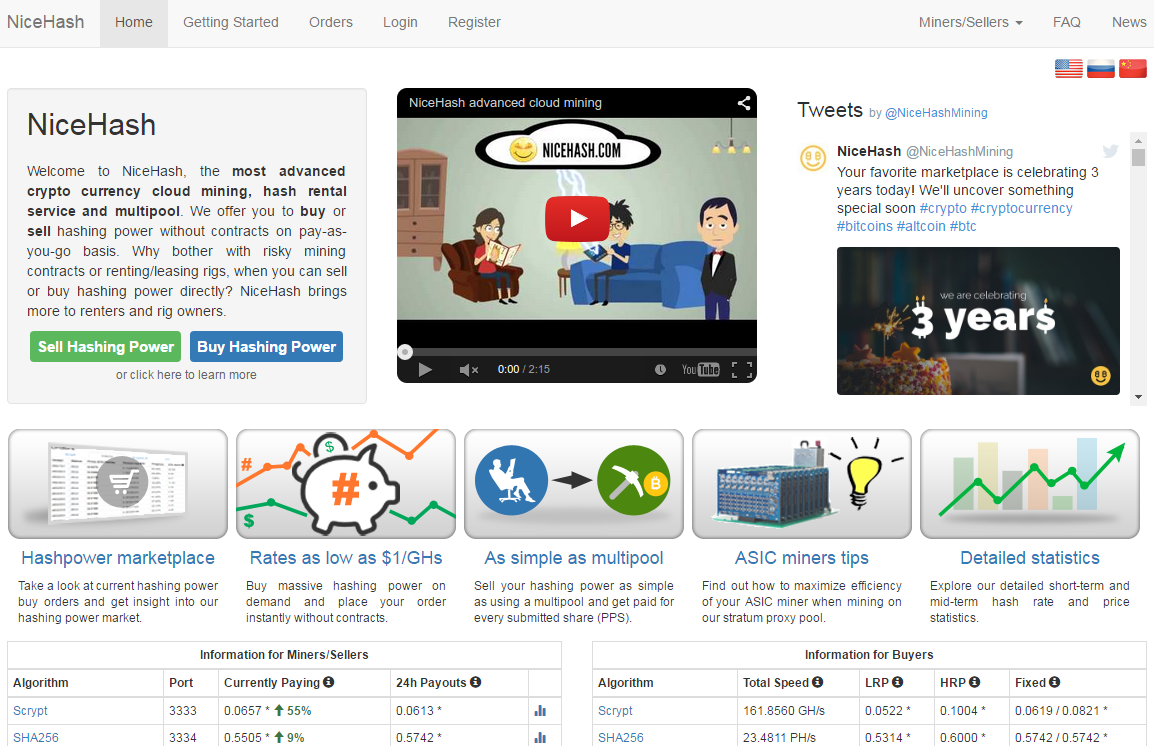Click the Buy Hashing Power button

pyautogui.click(x=266, y=347)
